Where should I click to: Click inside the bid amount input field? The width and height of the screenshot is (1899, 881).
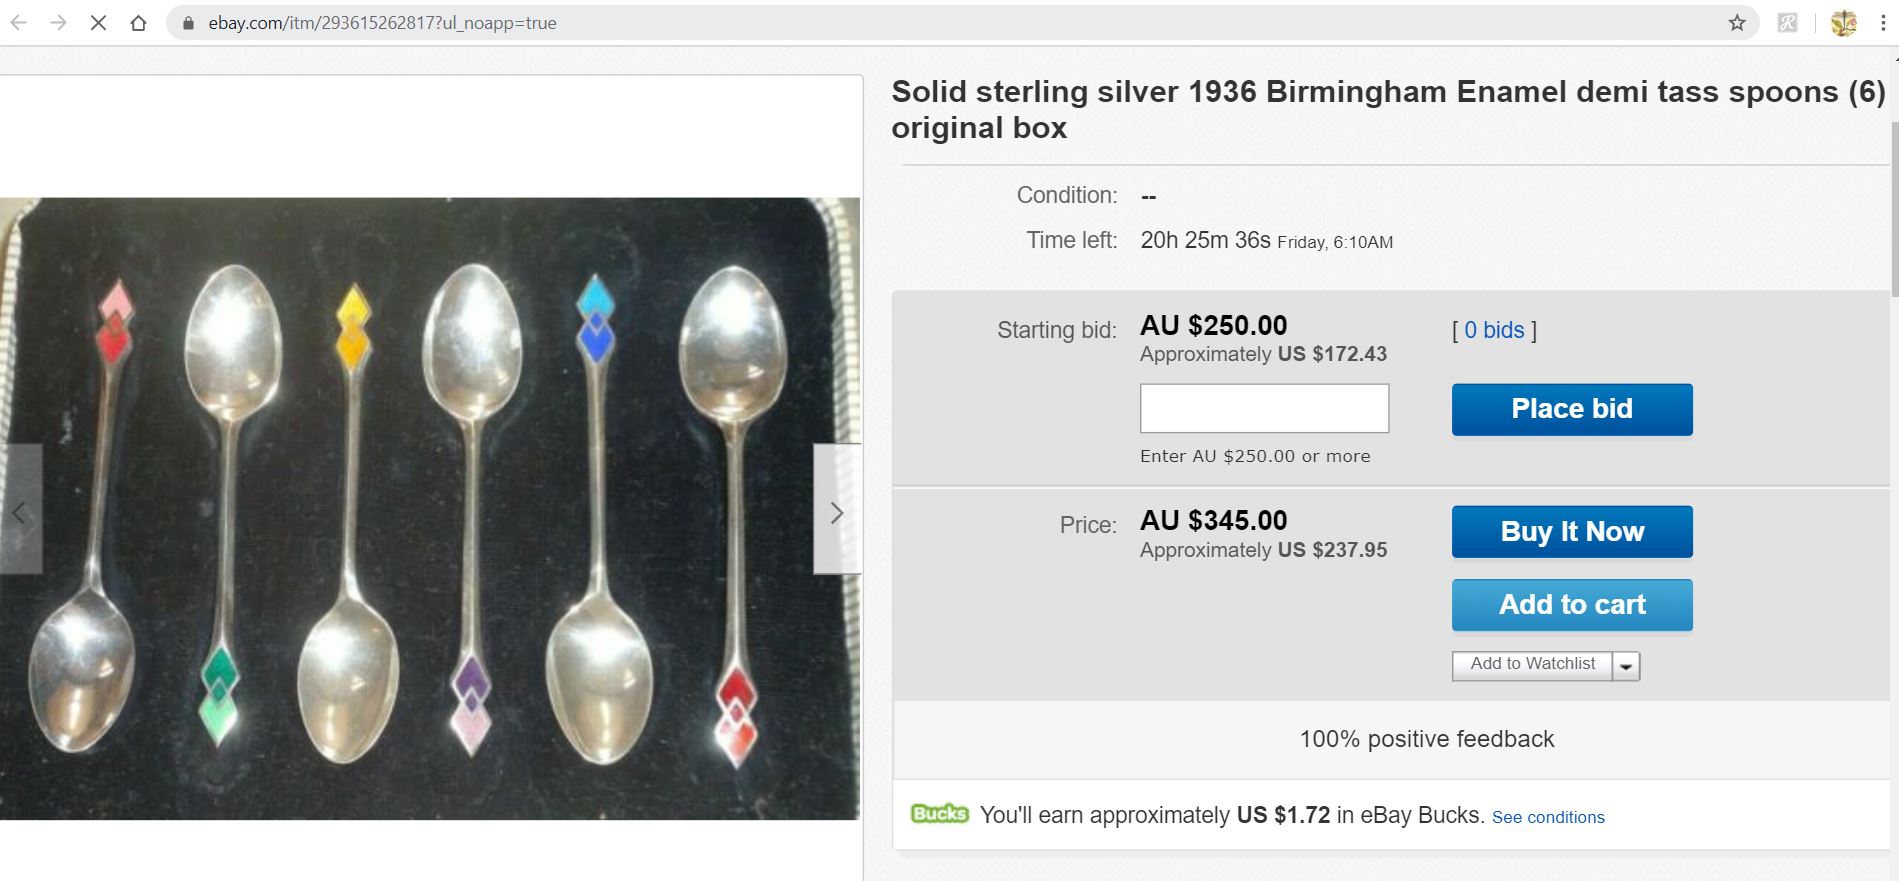(1263, 408)
